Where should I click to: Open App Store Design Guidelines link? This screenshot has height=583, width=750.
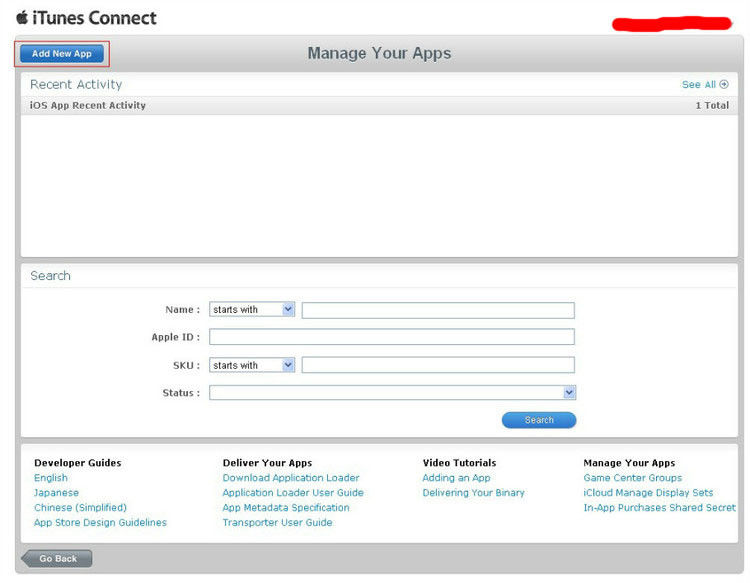pyautogui.click(x=100, y=522)
